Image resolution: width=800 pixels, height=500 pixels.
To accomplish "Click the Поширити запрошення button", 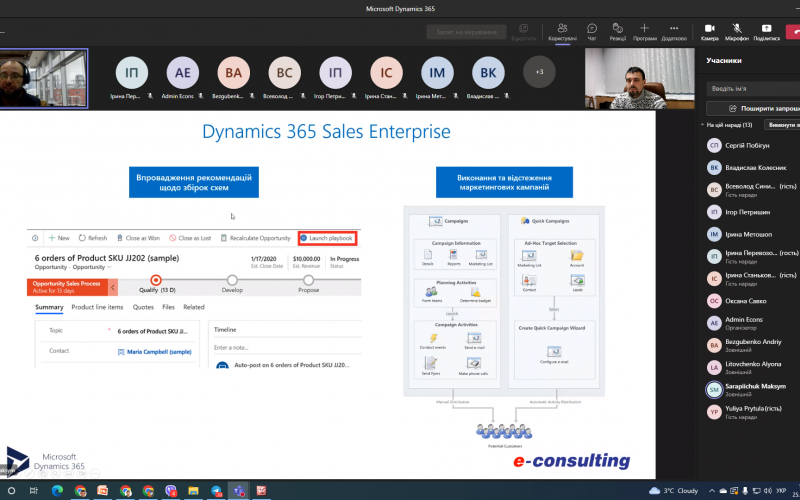I will point(753,108).
